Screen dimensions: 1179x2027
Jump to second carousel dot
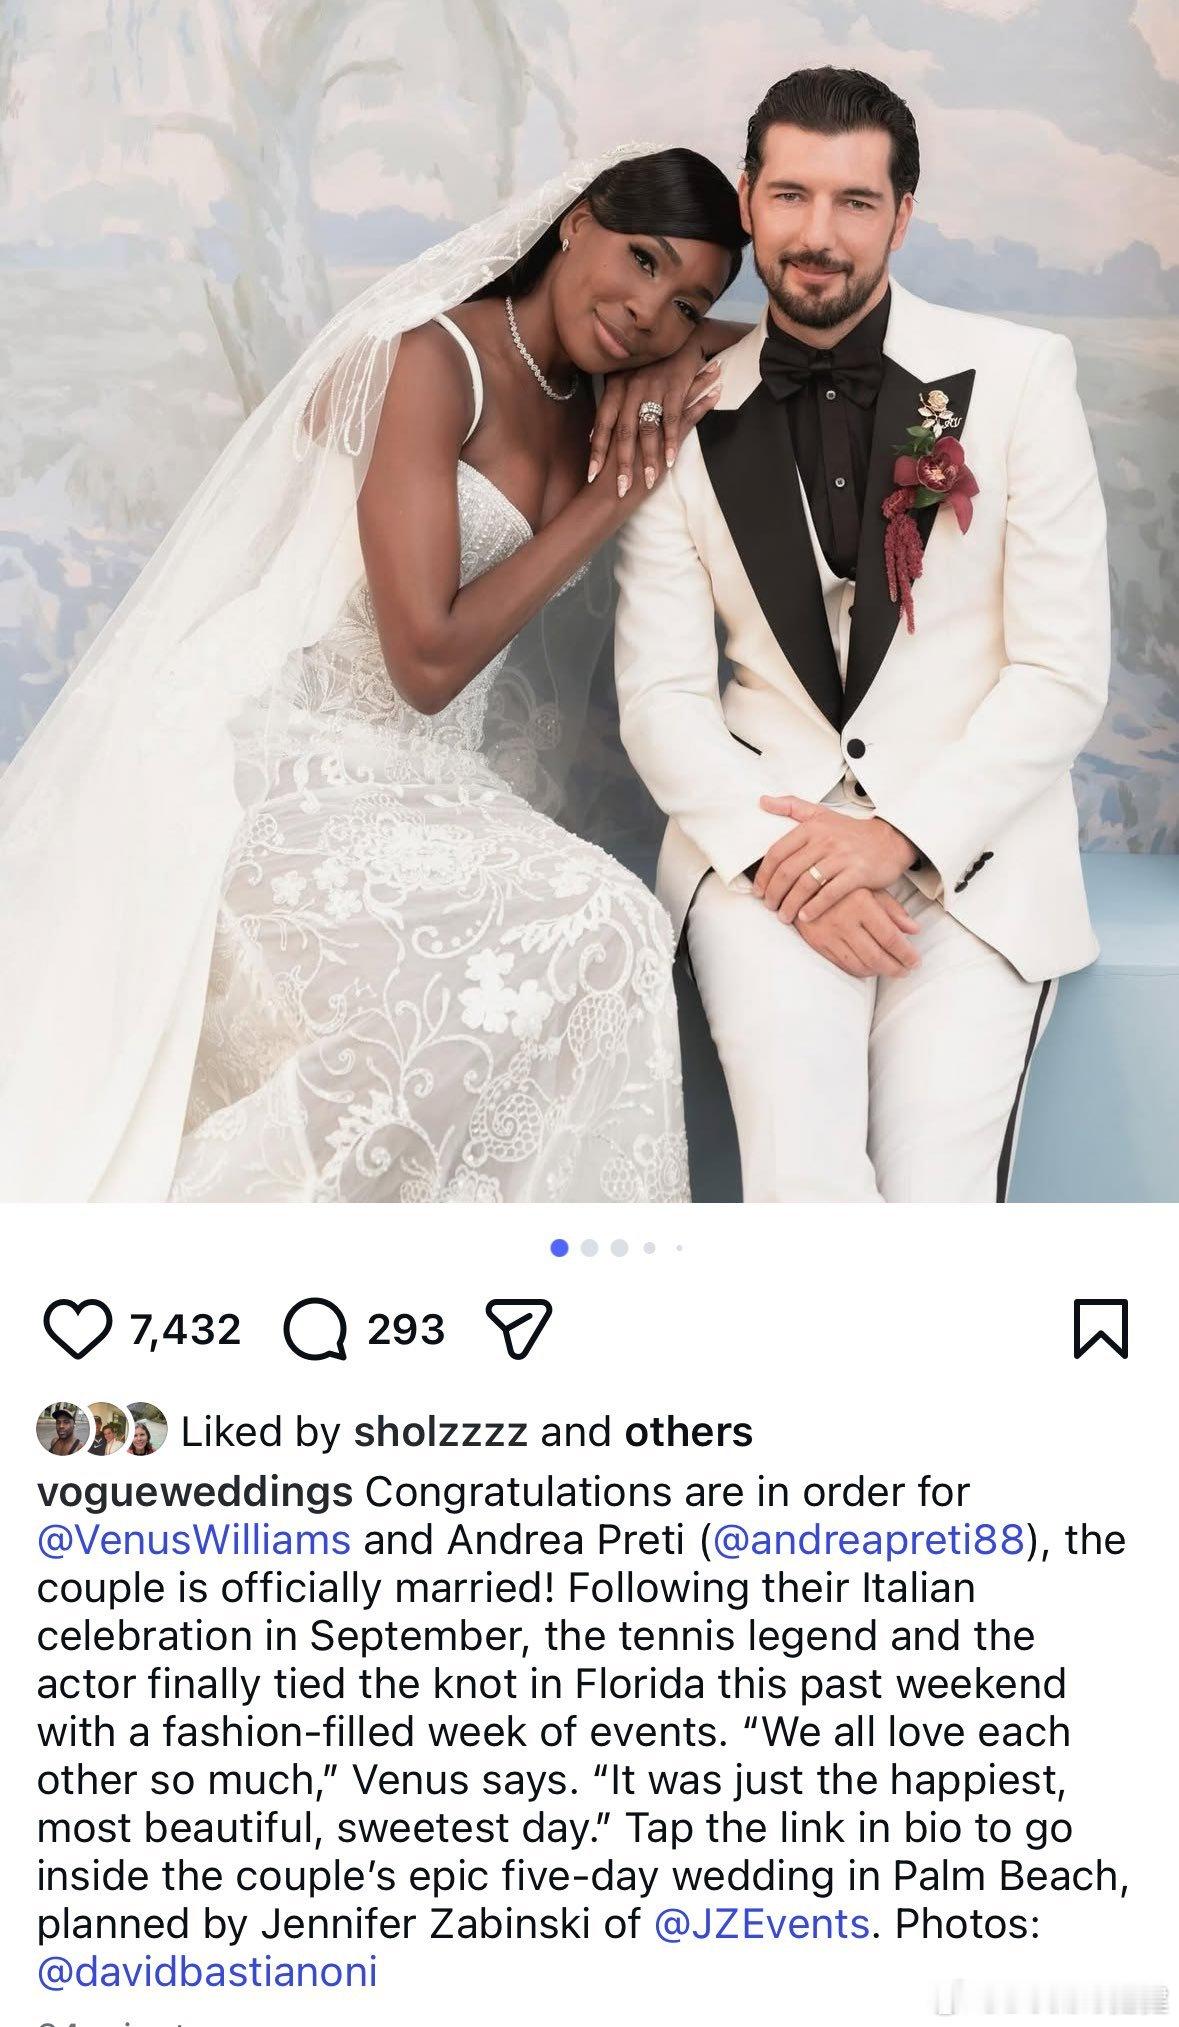[589, 1247]
